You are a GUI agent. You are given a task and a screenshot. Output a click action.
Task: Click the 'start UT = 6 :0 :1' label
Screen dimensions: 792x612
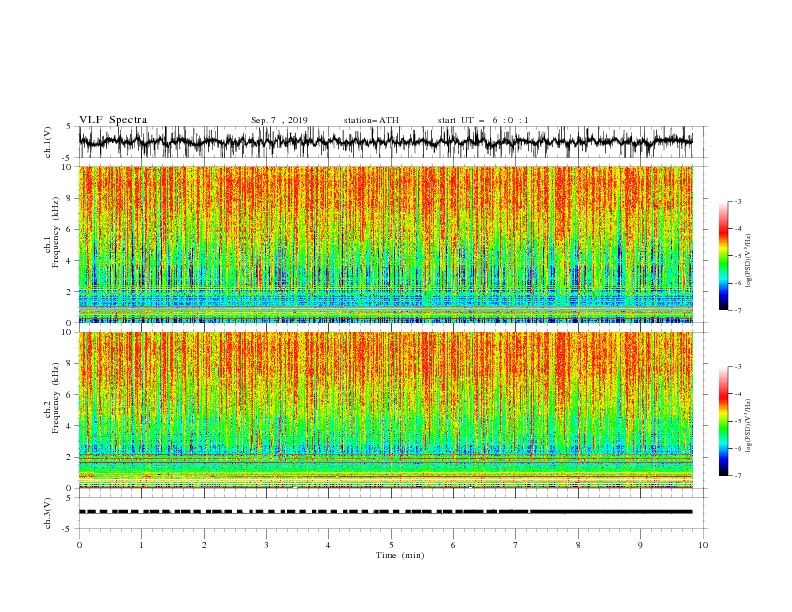[483, 120]
